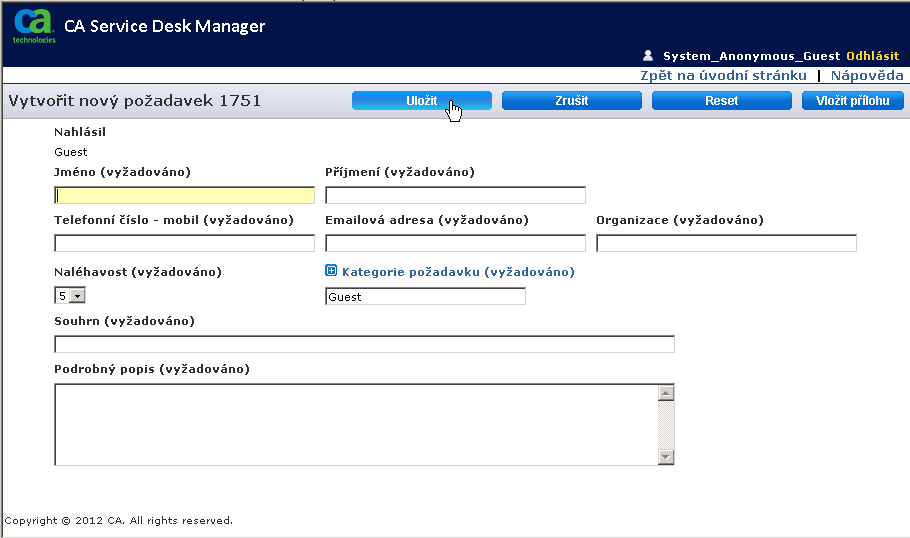The width and height of the screenshot is (910, 538).
Task: Expand the Kategorie požadavku plus icon
Action: [x=331, y=270]
